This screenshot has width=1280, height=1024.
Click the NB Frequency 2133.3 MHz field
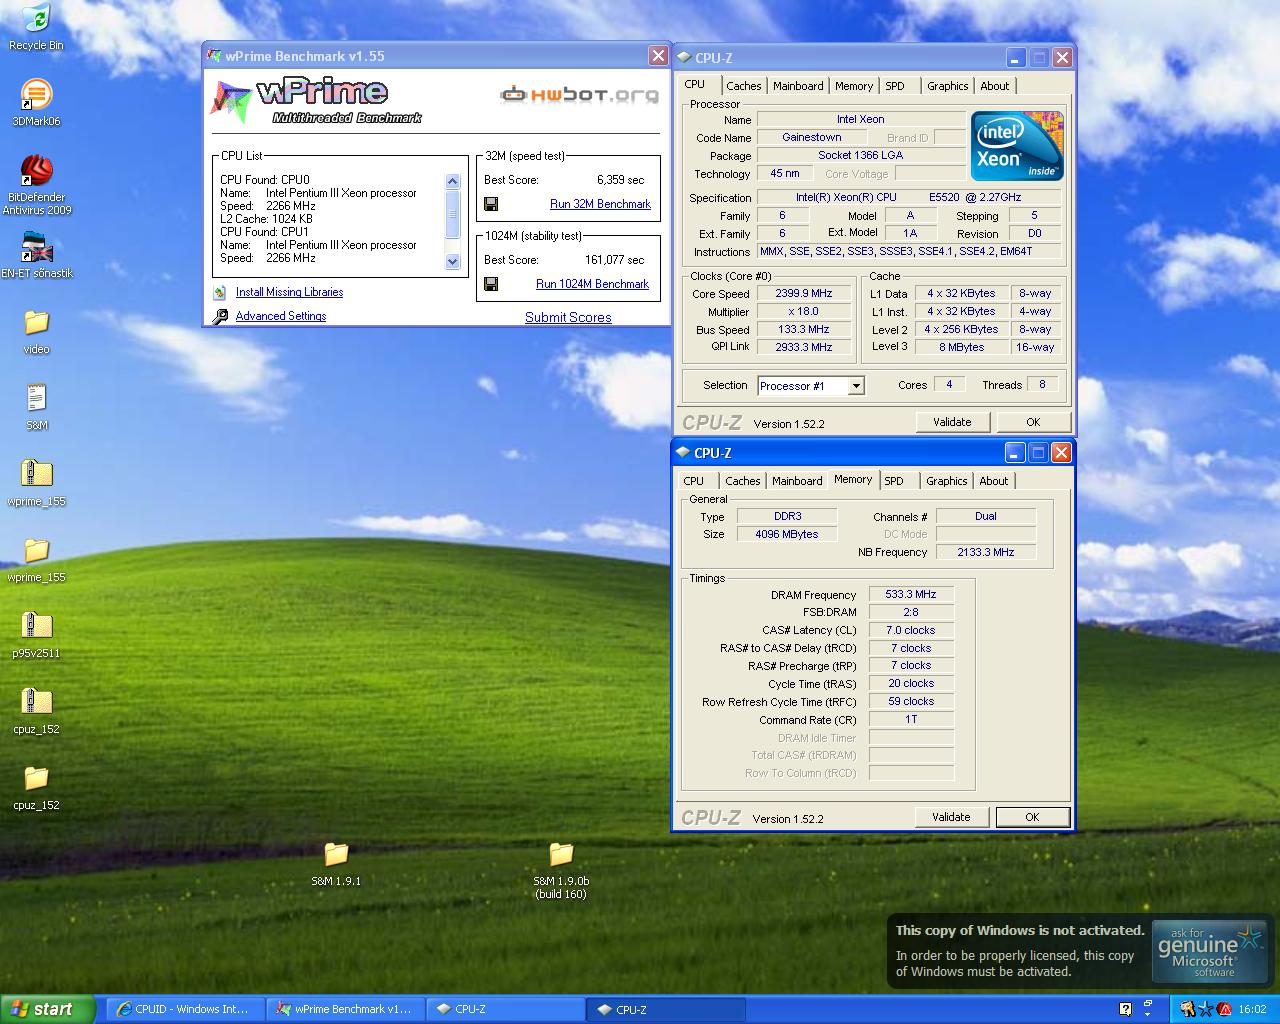pyautogui.click(x=985, y=552)
